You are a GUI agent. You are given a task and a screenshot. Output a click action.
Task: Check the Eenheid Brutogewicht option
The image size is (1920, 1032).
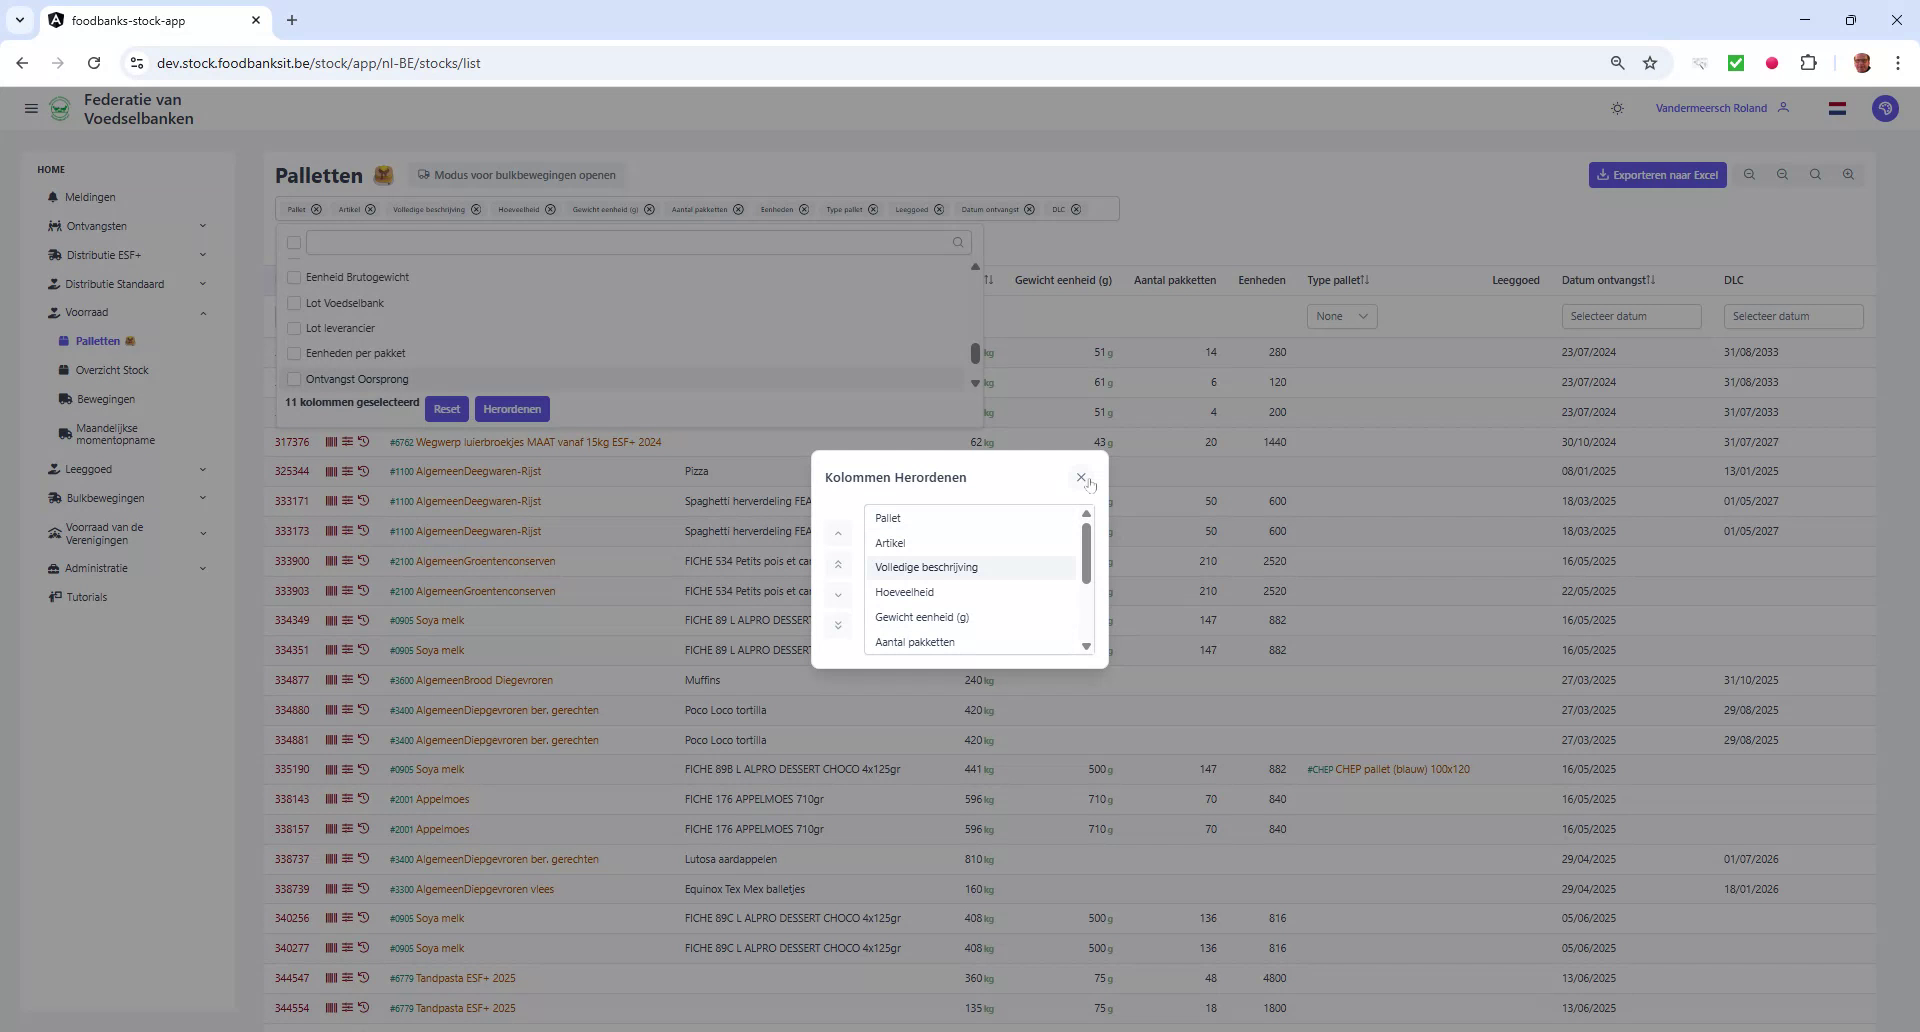[293, 277]
